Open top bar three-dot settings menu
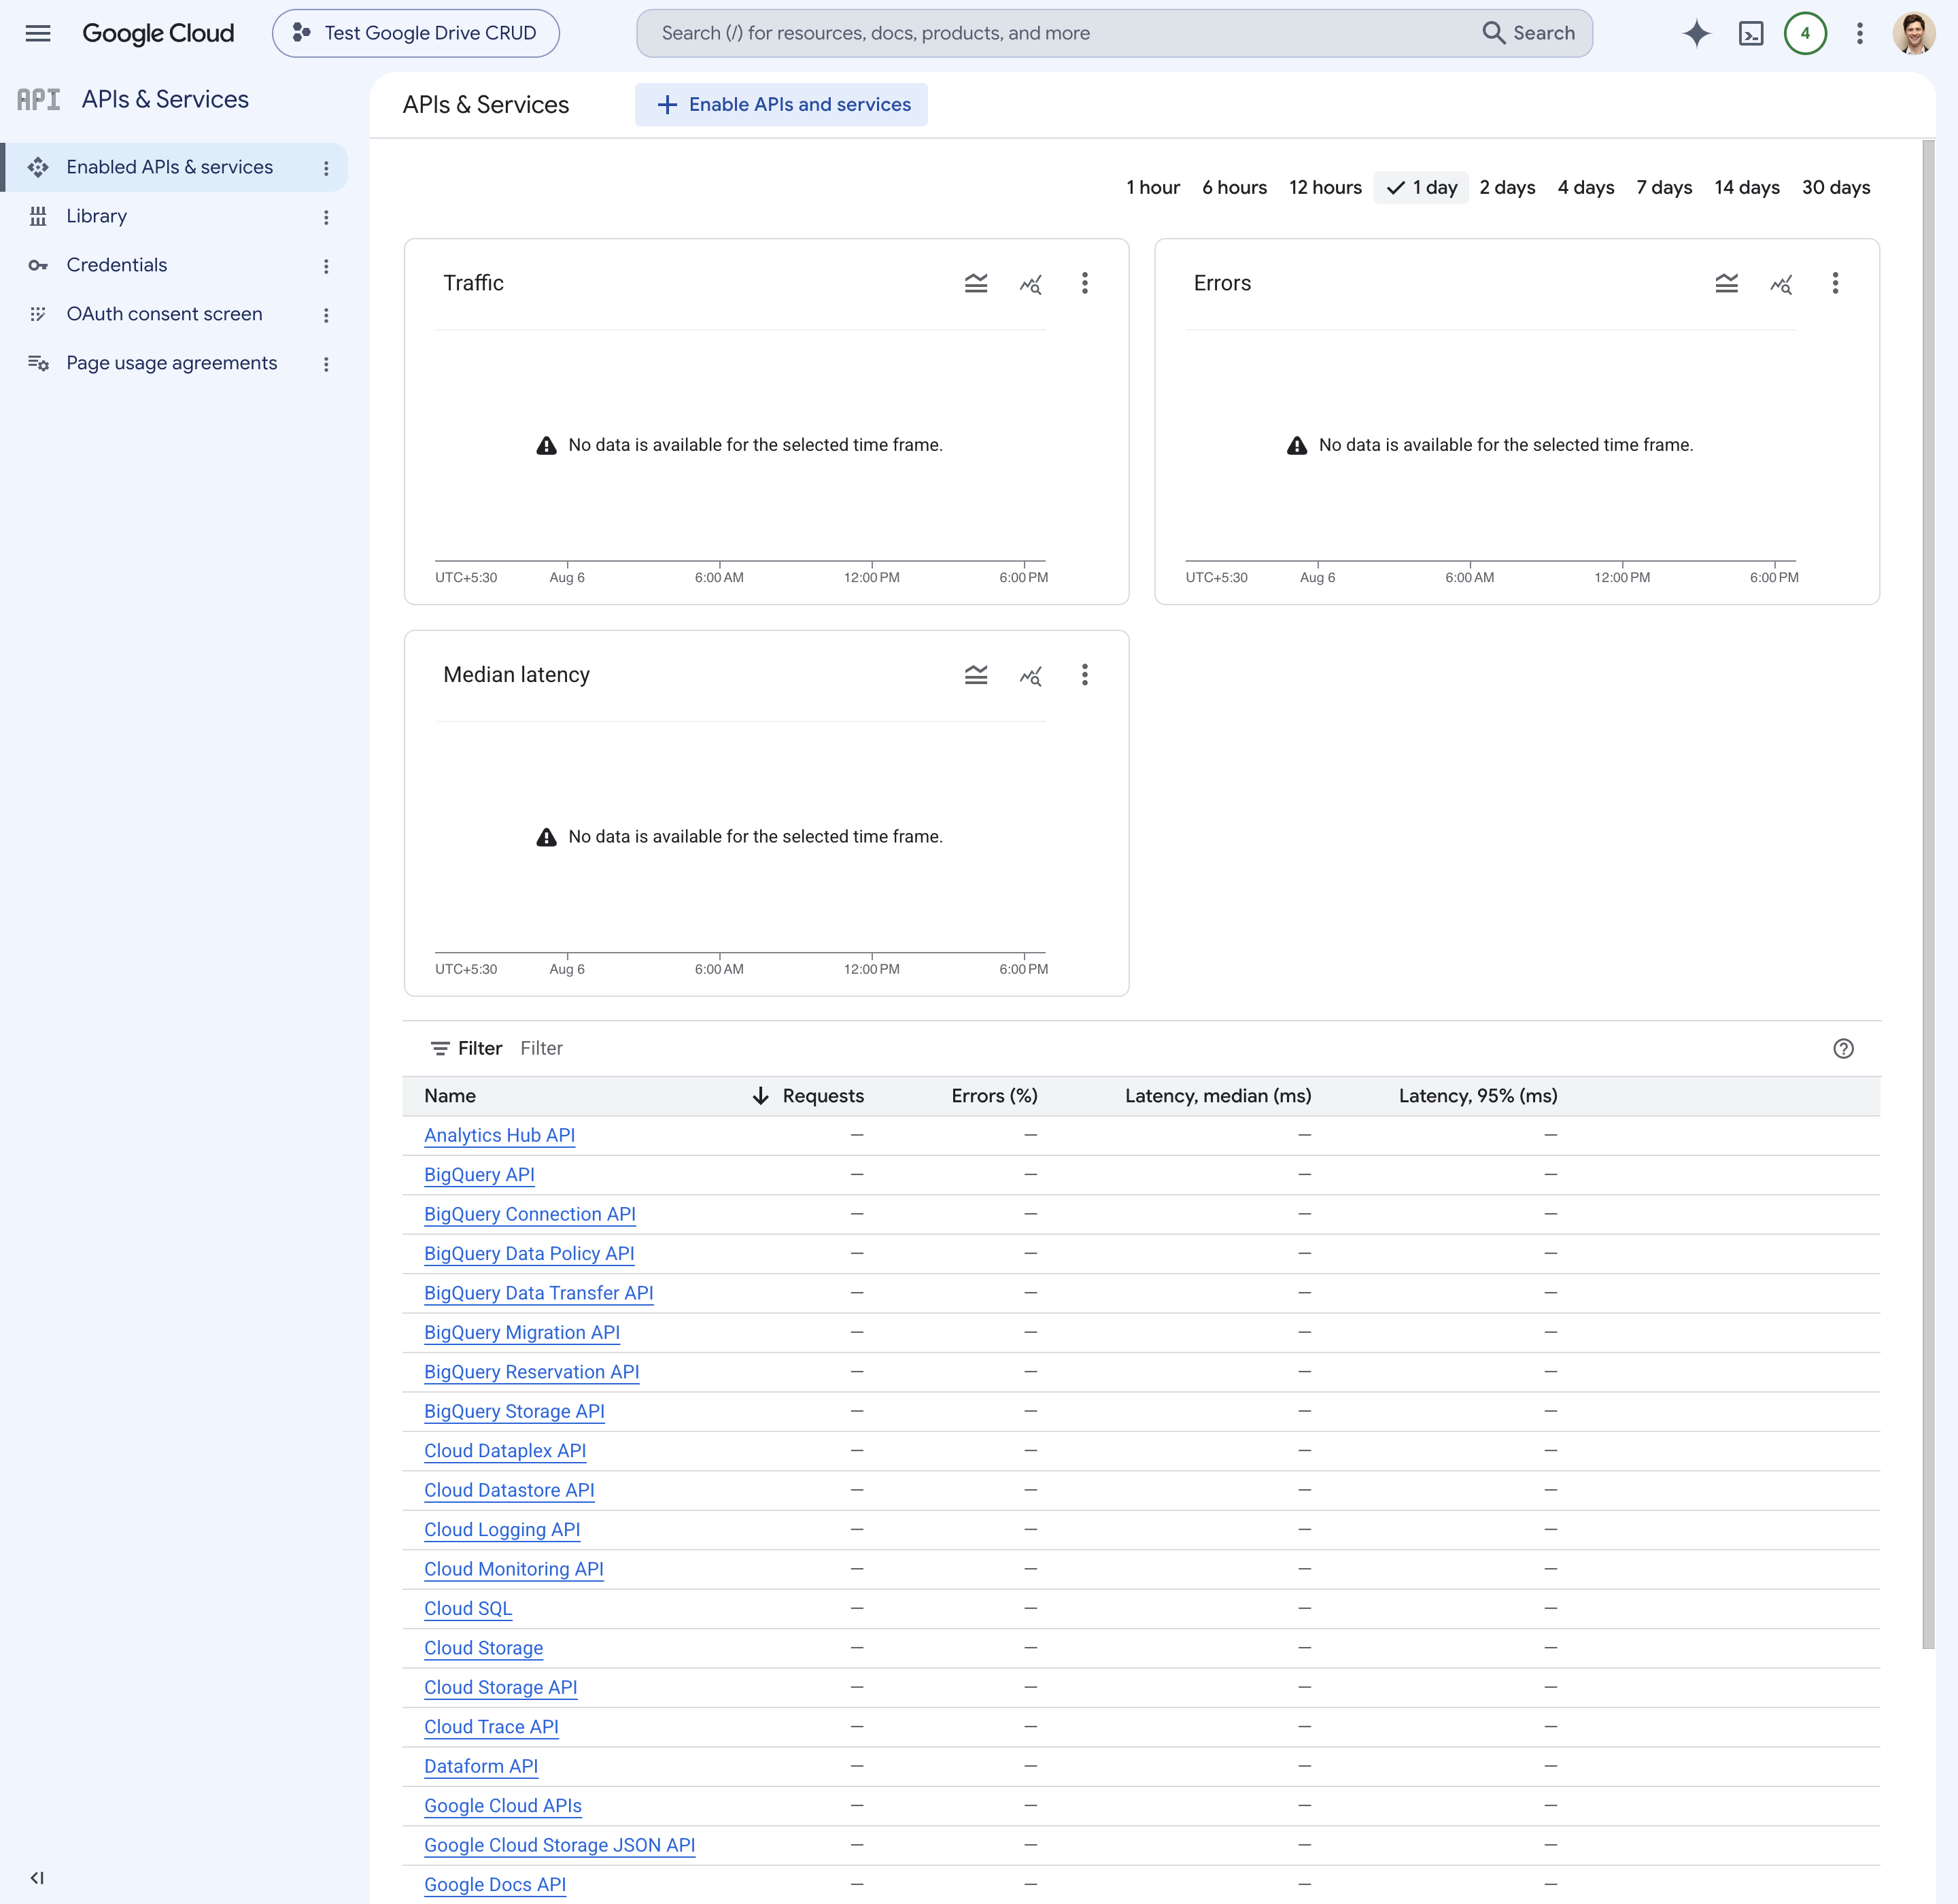Screen dimensions: 1958x1904 click(x=1860, y=33)
